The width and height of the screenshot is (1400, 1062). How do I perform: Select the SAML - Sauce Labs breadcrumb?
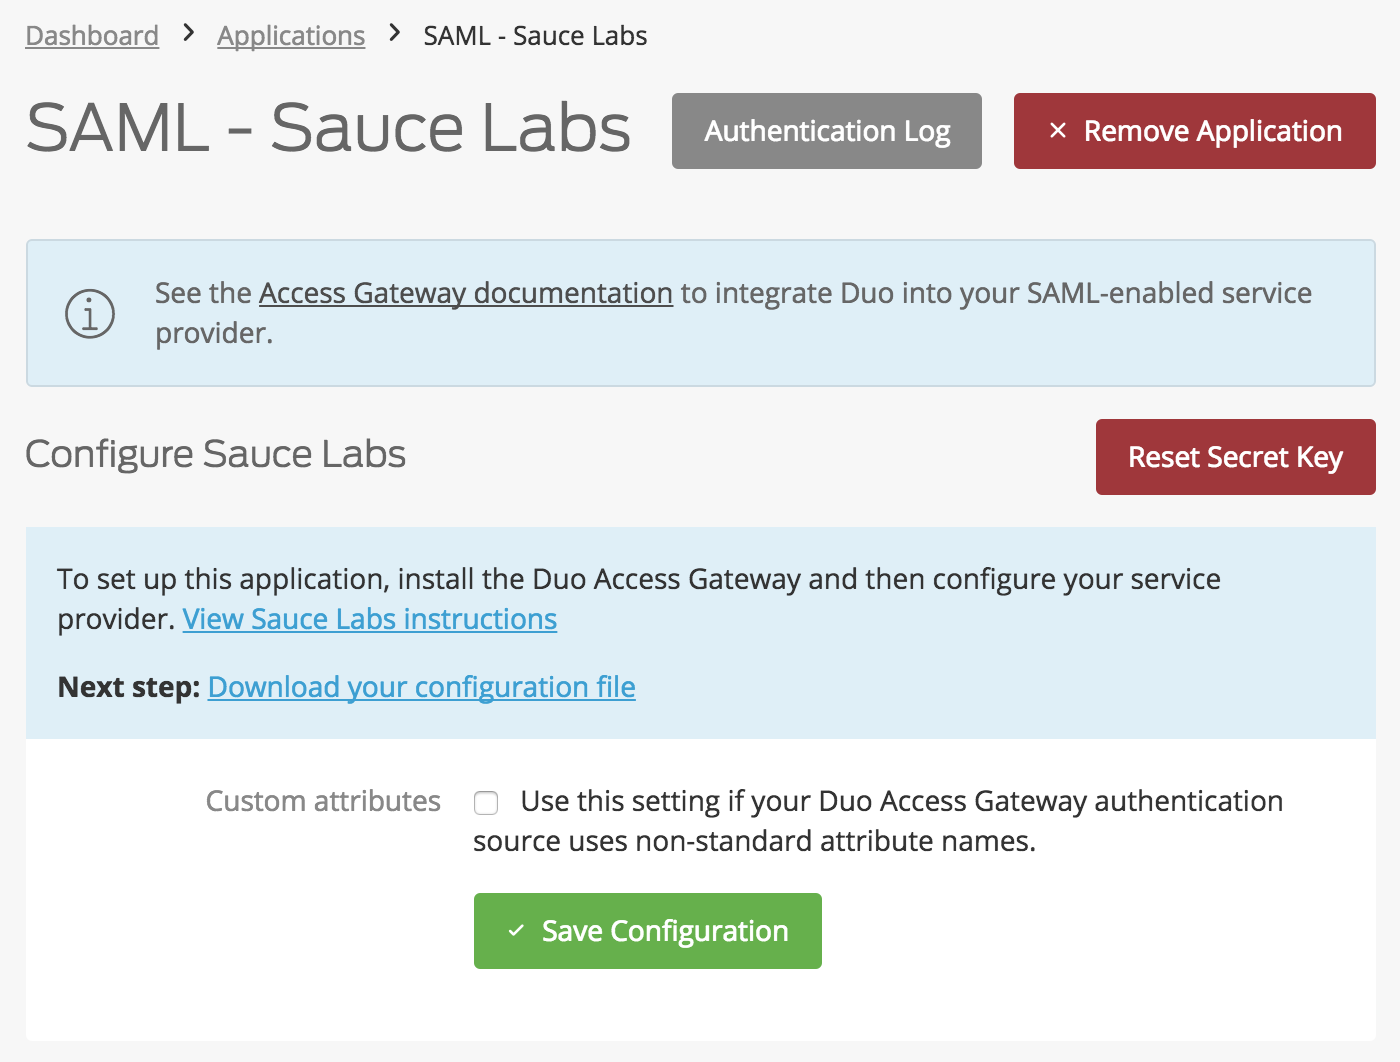click(x=535, y=35)
